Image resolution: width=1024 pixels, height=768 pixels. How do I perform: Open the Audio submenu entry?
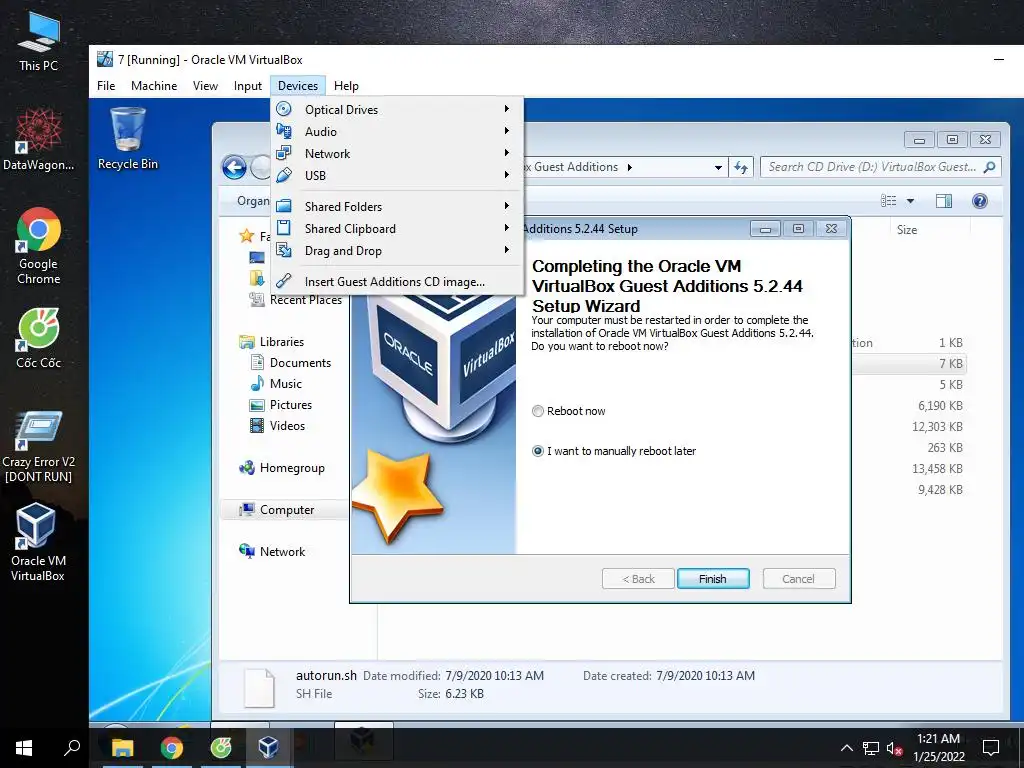pos(396,132)
